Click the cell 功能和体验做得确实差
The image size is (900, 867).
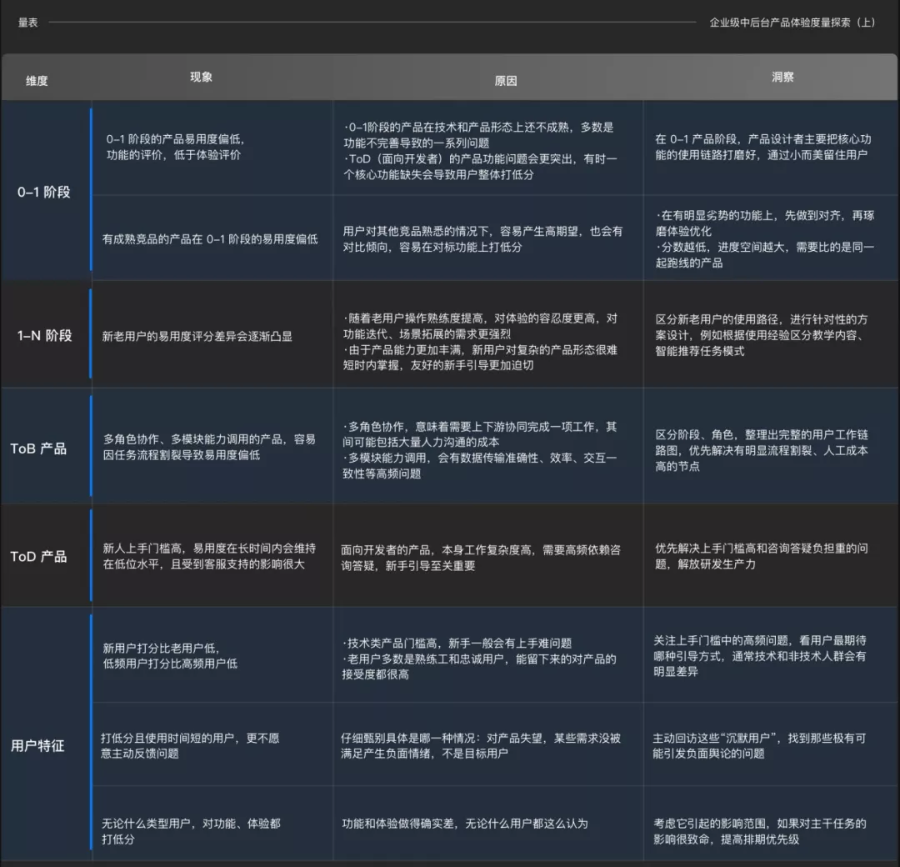point(464,824)
